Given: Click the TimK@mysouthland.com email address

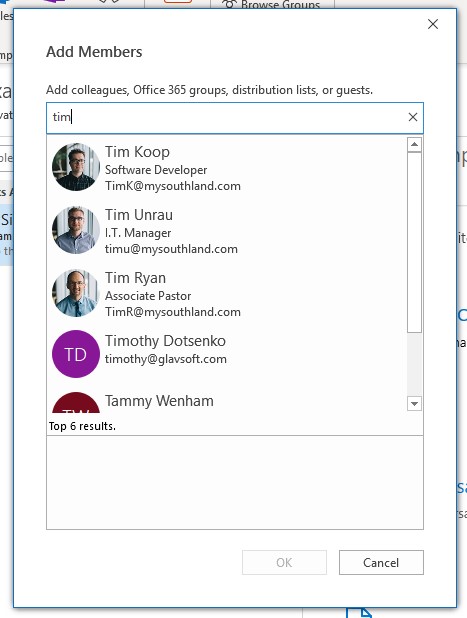Looking at the screenshot, I should (173, 186).
